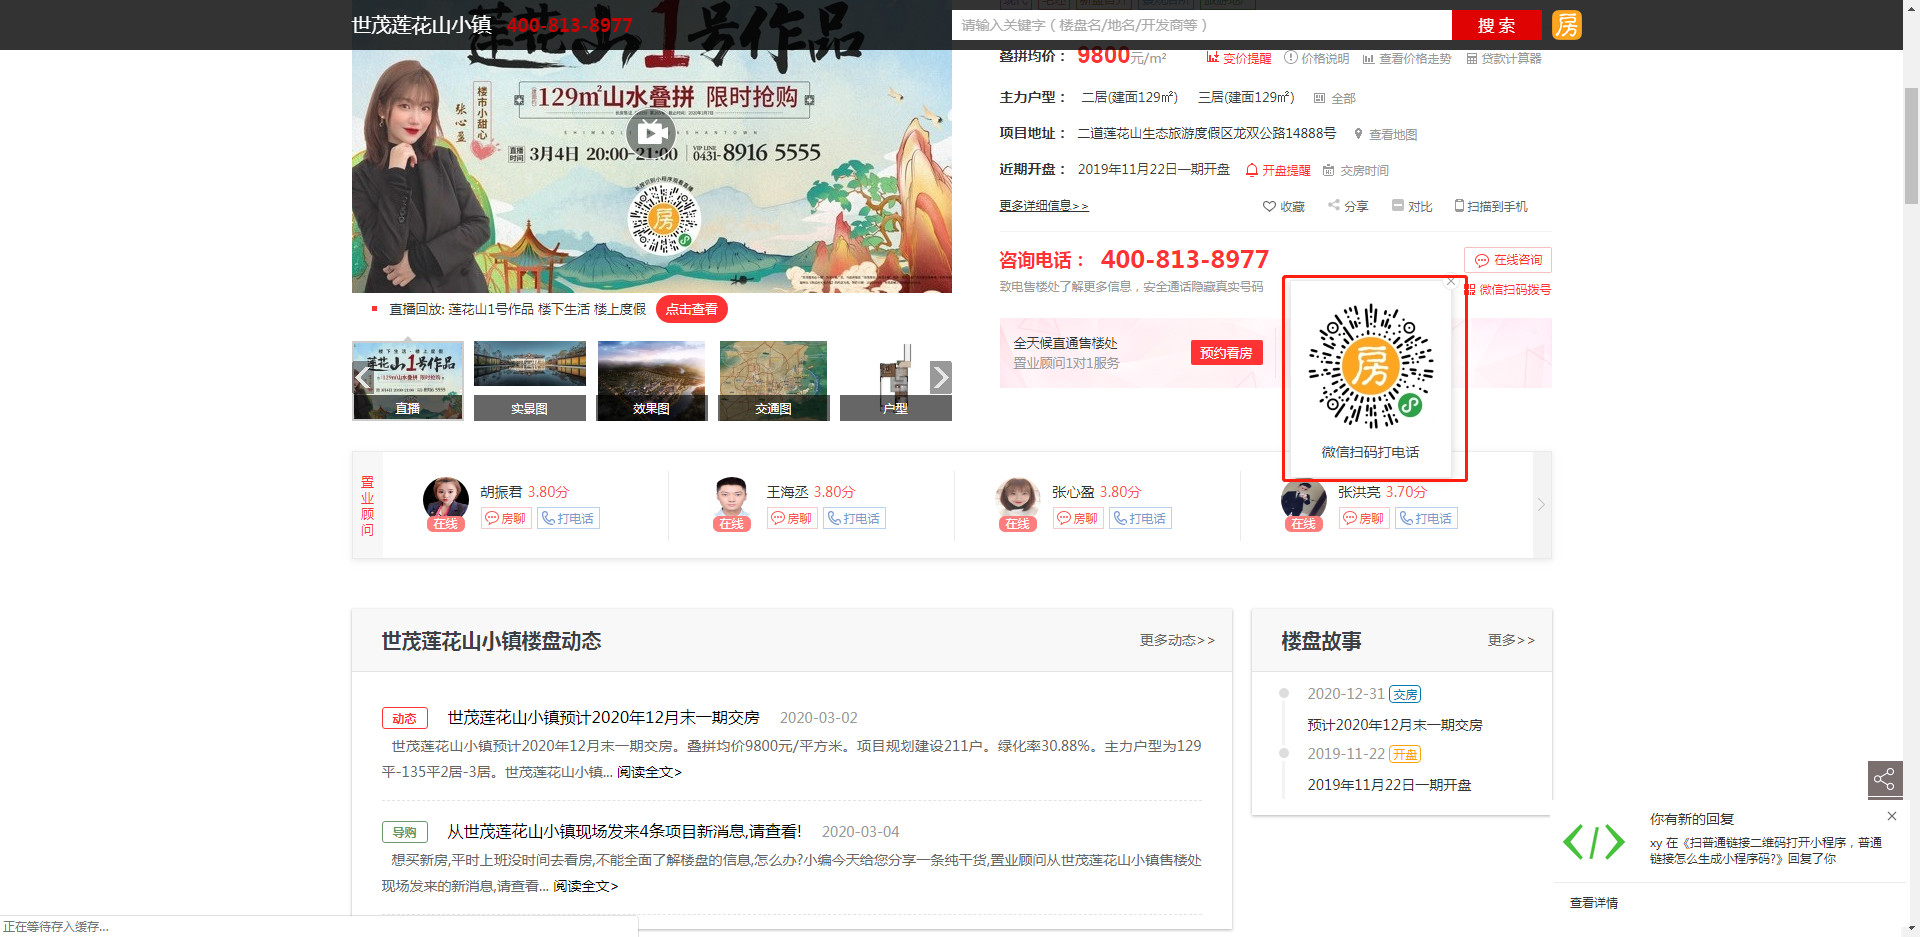
Task: Click 阅读全文> for the 2020-03-04 article
Action: [x=586, y=886]
